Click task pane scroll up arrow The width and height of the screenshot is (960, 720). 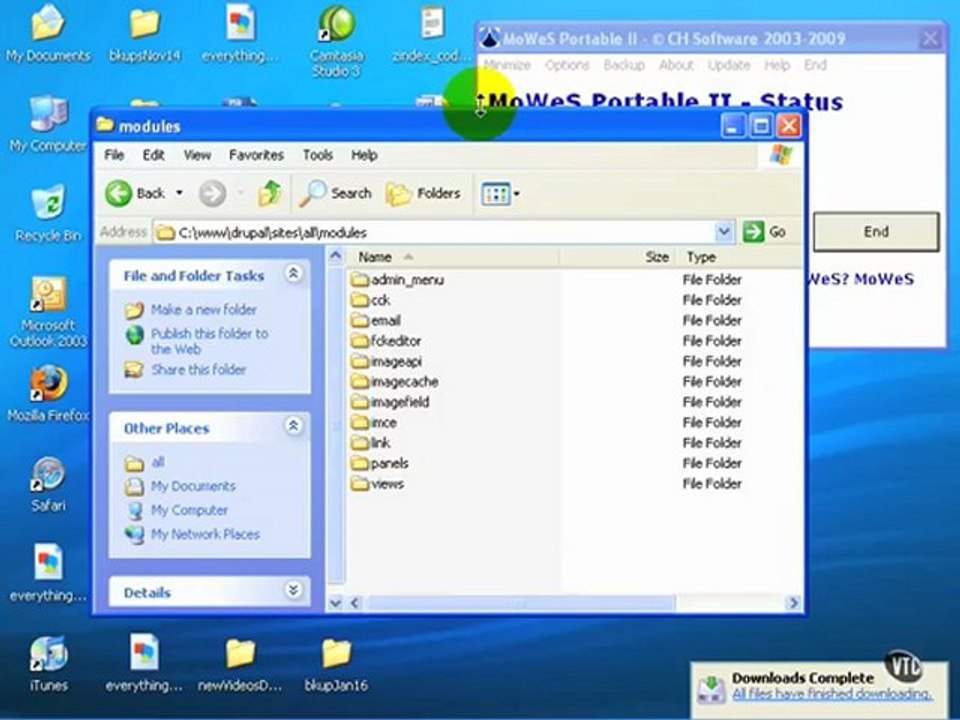(x=336, y=255)
